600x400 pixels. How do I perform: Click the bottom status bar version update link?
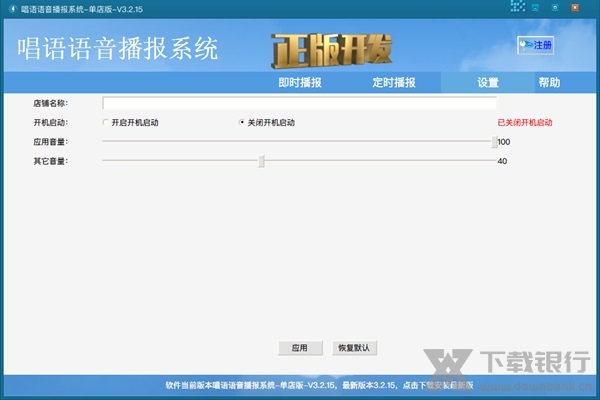pos(319,385)
